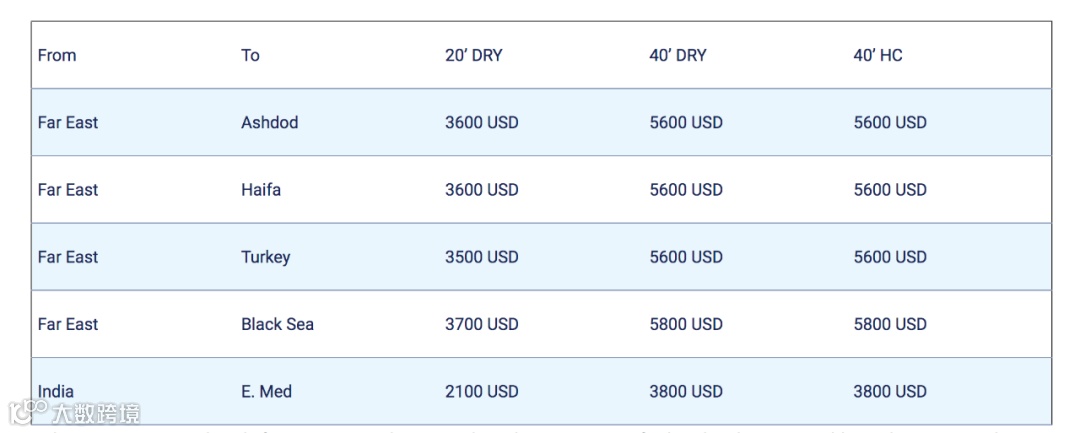
Task: Click the 3500 USD rate for Turkey
Action: (481, 256)
